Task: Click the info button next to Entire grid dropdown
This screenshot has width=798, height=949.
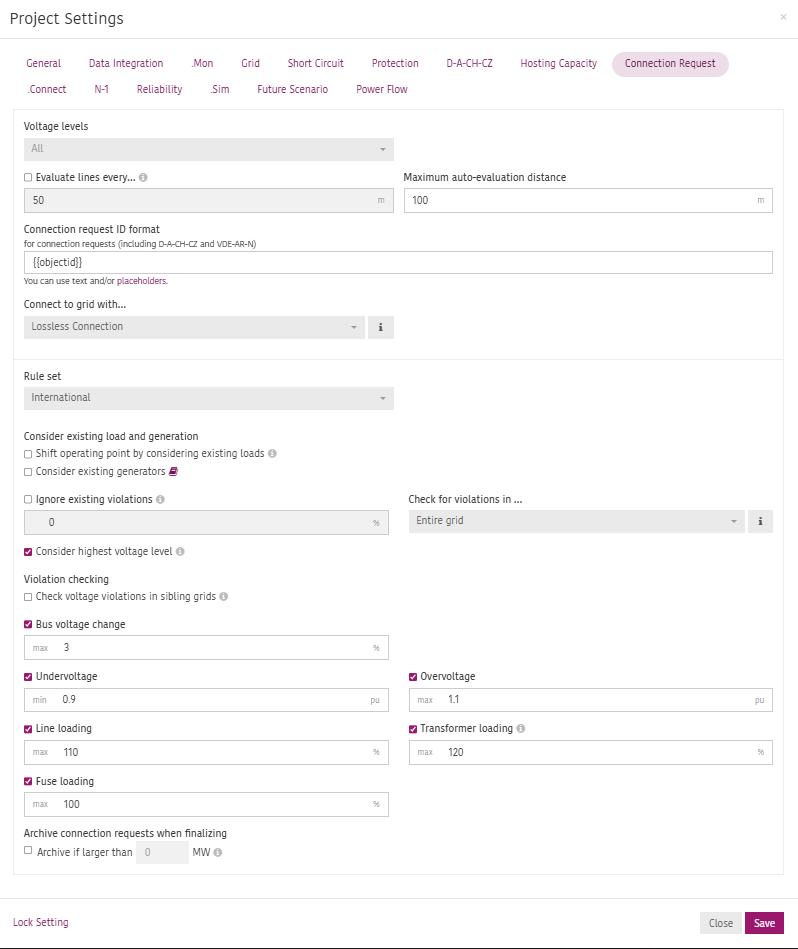Action: (761, 521)
